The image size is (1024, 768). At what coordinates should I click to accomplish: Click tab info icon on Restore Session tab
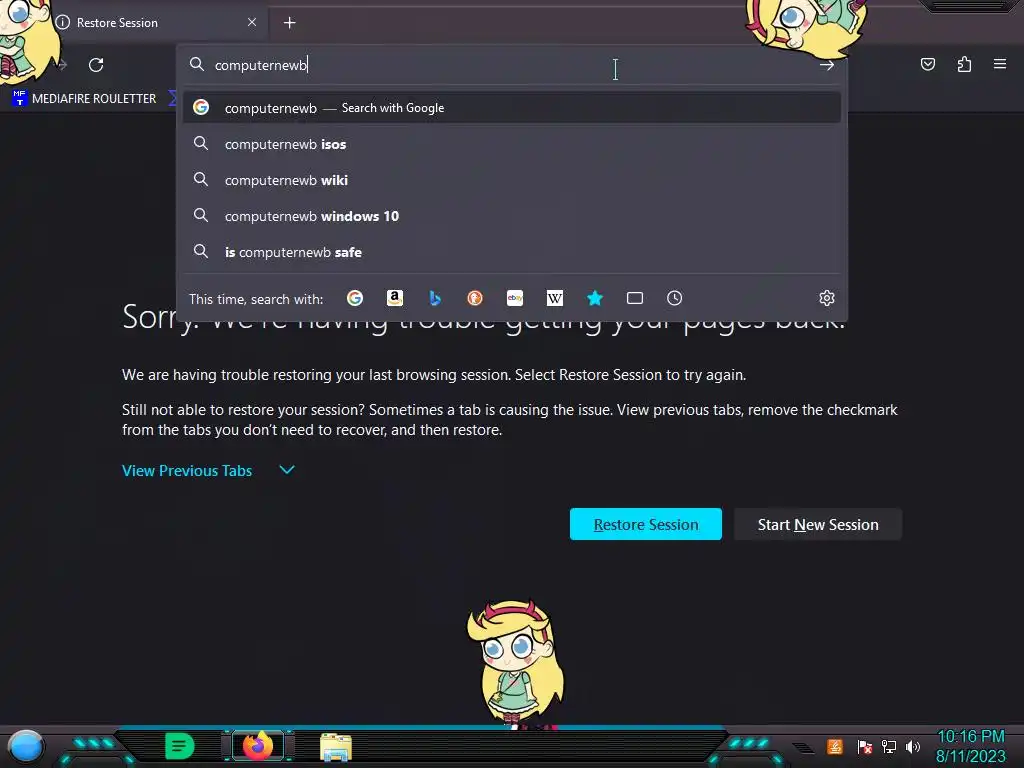(62, 23)
